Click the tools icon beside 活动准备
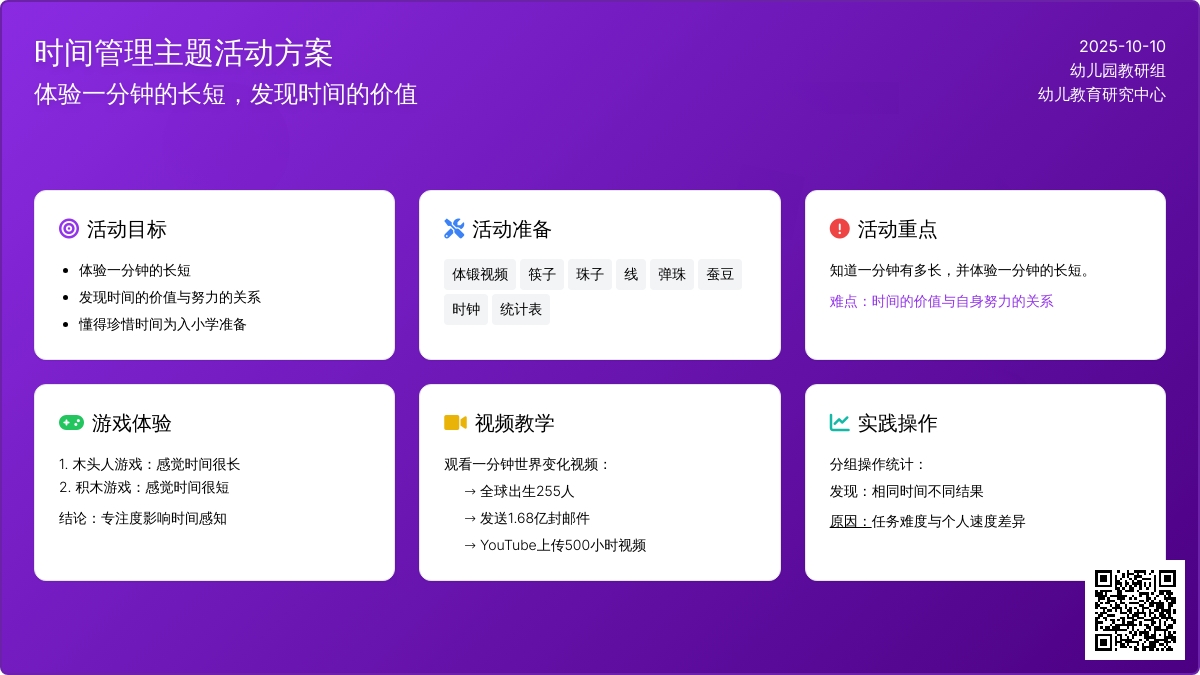1200x675 pixels. [x=454, y=229]
